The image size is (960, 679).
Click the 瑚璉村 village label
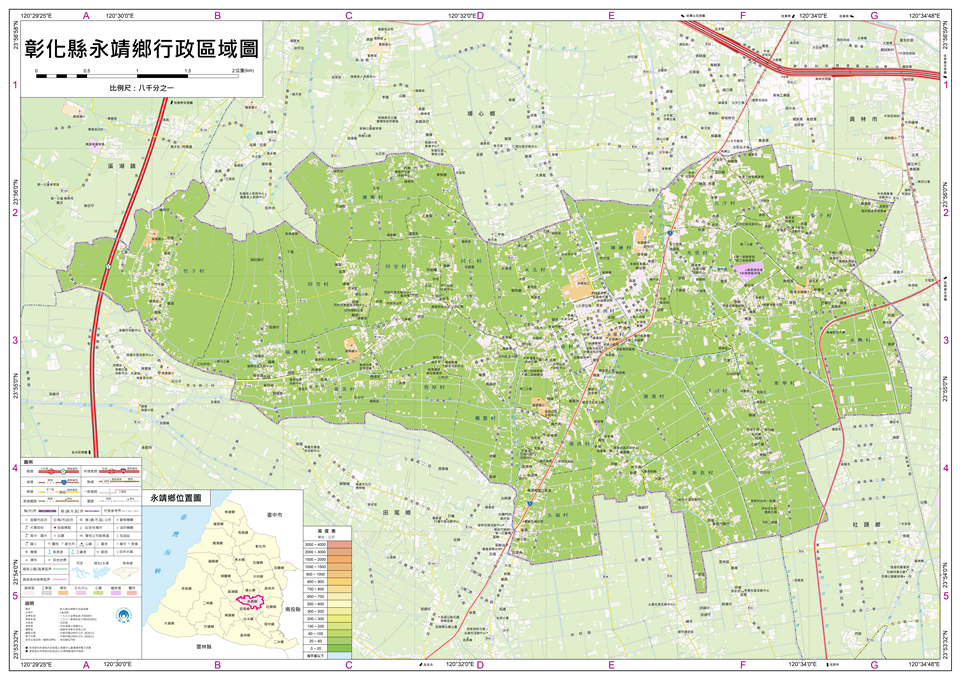pyautogui.click(x=621, y=248)
